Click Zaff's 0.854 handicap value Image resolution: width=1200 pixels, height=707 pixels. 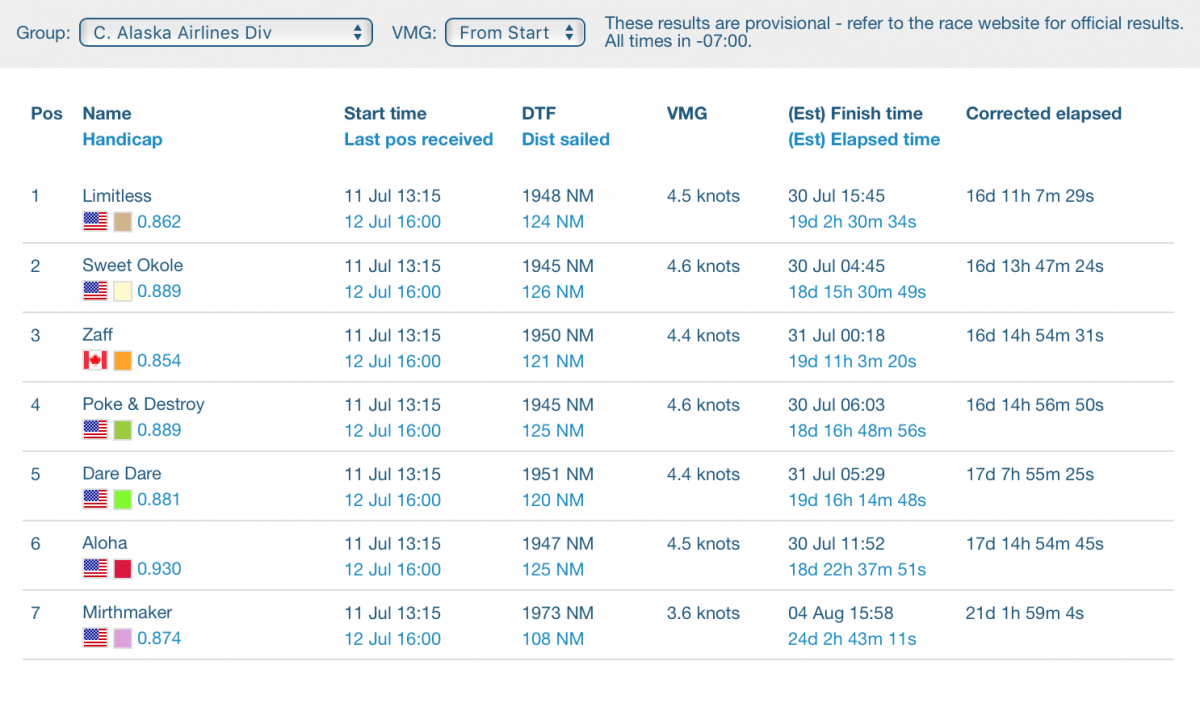point(159,361)
